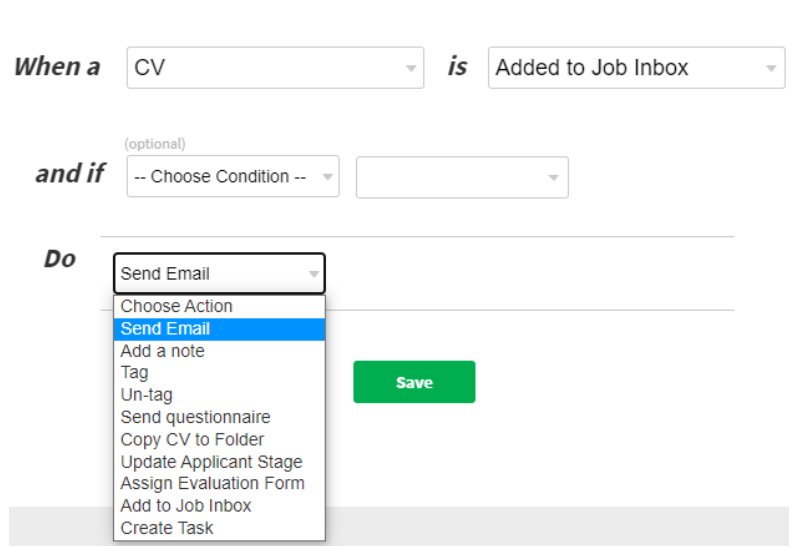802x548 pixels.
Task: Choose 'Send questionnaire' from the list
Action: pos(196,417)
